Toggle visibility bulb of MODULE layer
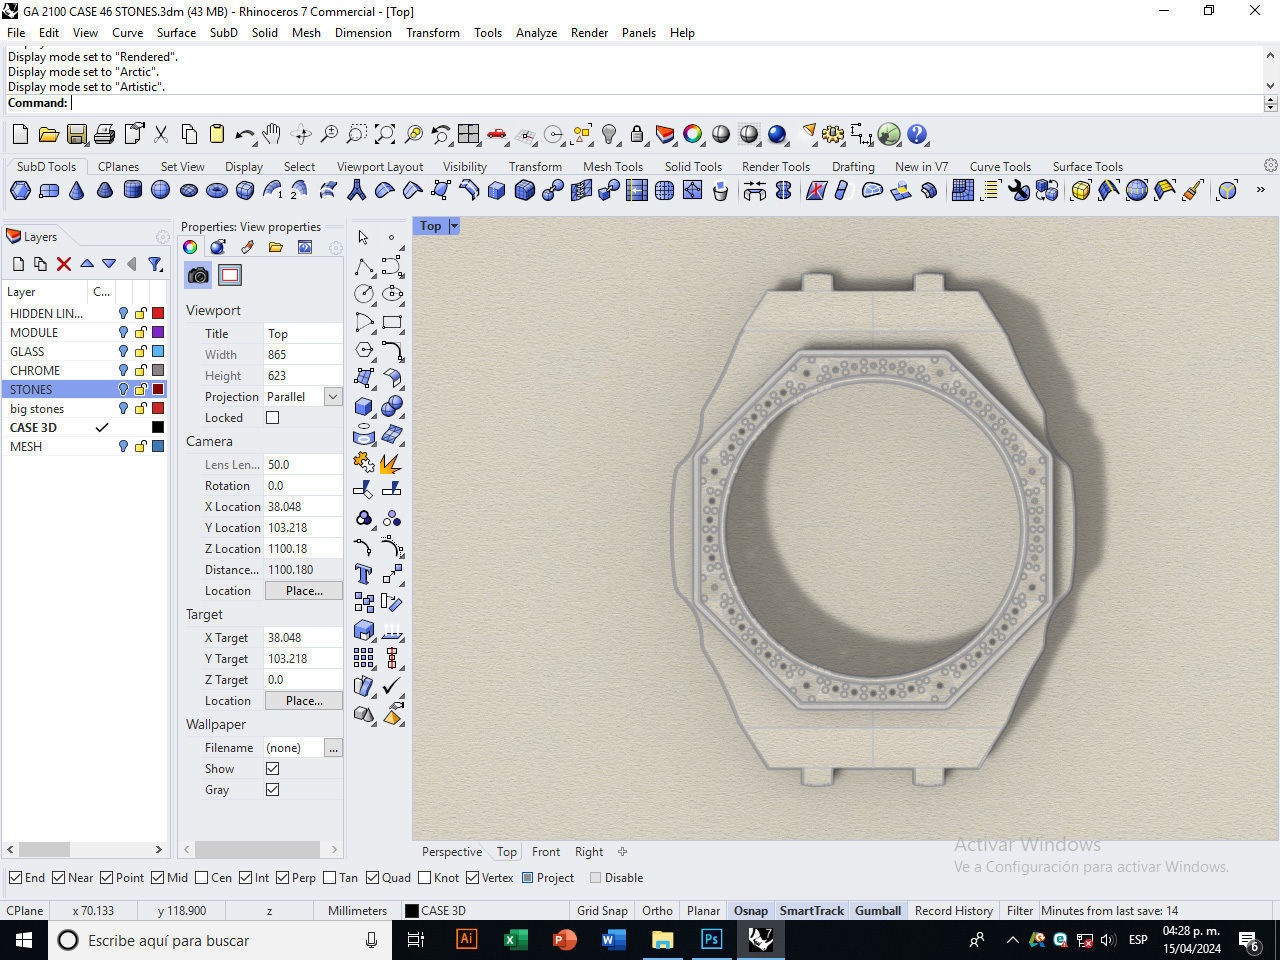The height and width of the screenshot is (960, 1280). 123,333
